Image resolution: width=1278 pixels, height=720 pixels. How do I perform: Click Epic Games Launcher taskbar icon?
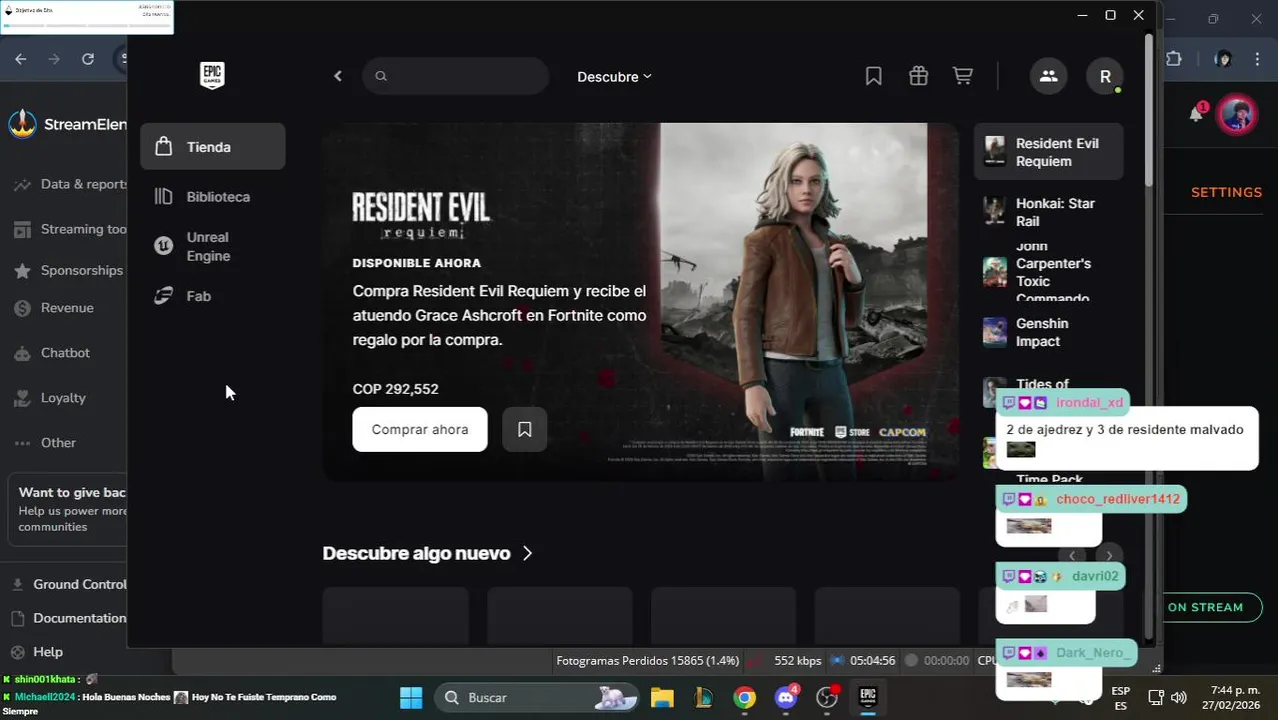(x=868, y=697)
